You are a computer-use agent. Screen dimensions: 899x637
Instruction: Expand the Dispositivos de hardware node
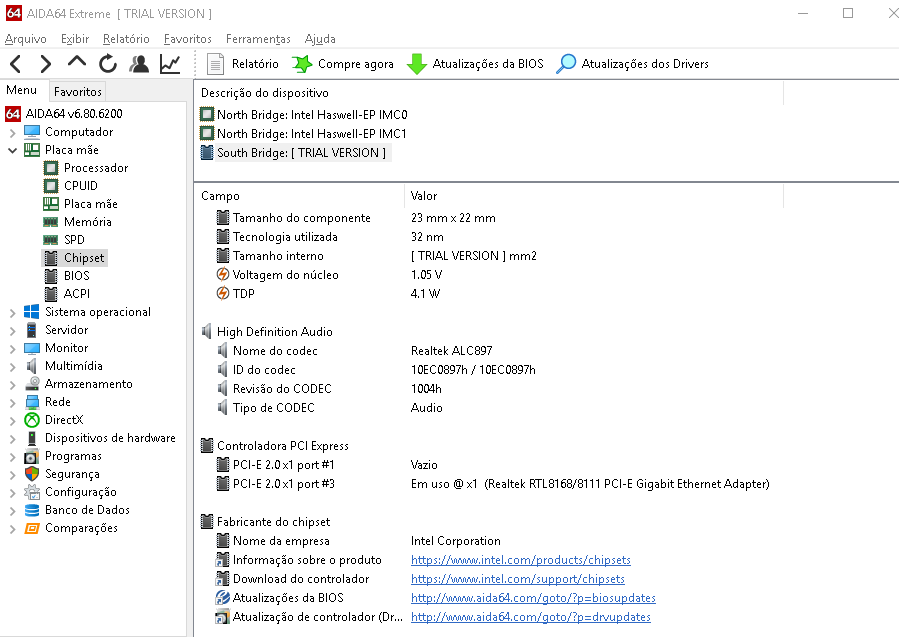(13, 439)
